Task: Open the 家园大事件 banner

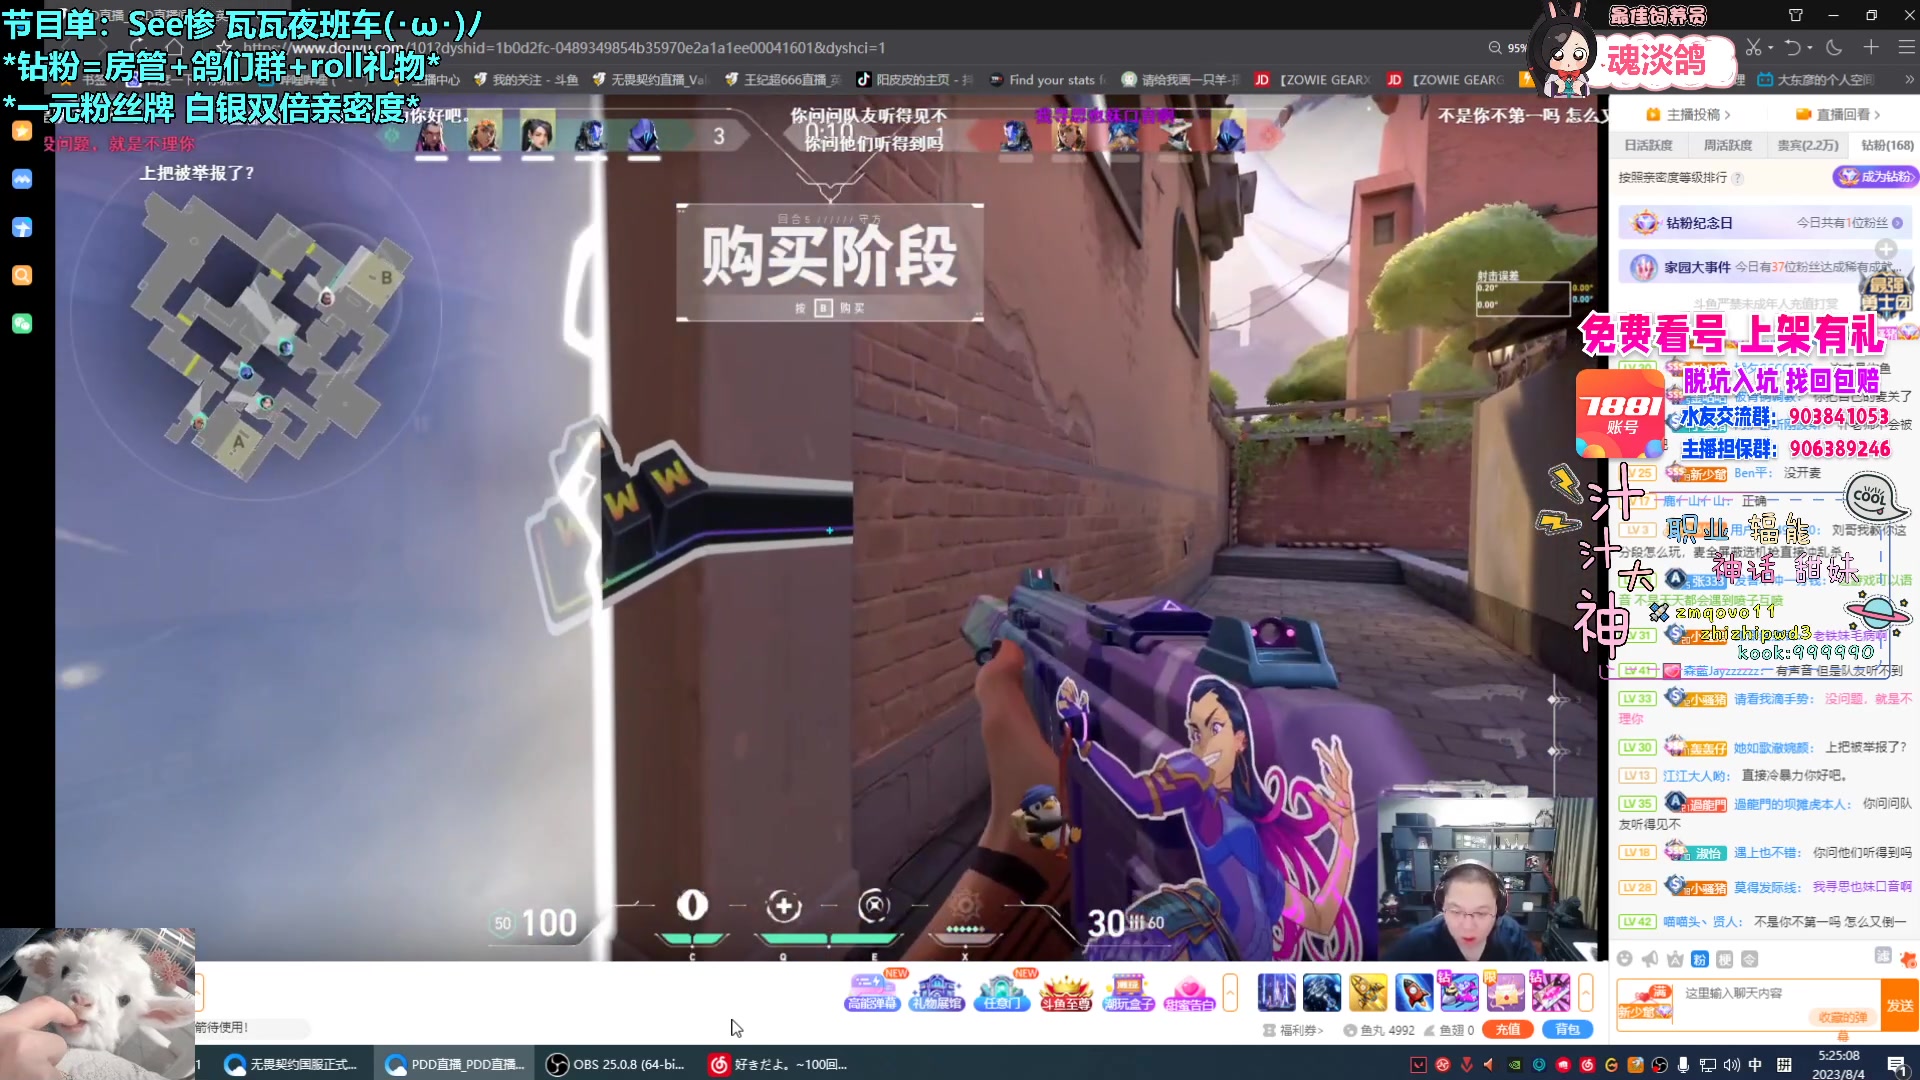Action: (x=1765, y=267)
